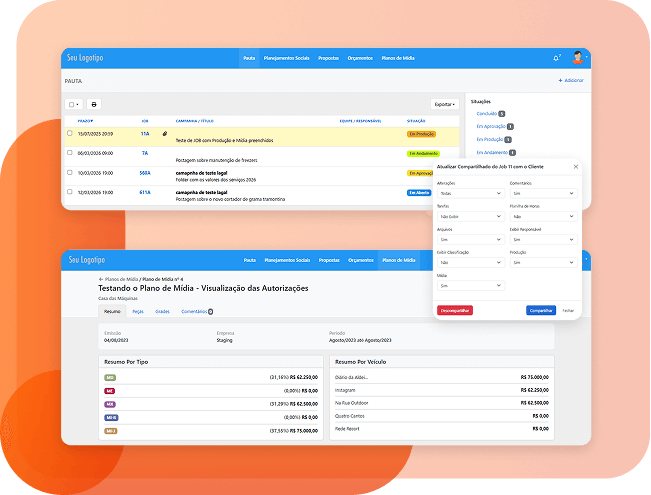Open the notifications bell in the top bar
This screenshot has height=495, width=651.
pos(556,58)
